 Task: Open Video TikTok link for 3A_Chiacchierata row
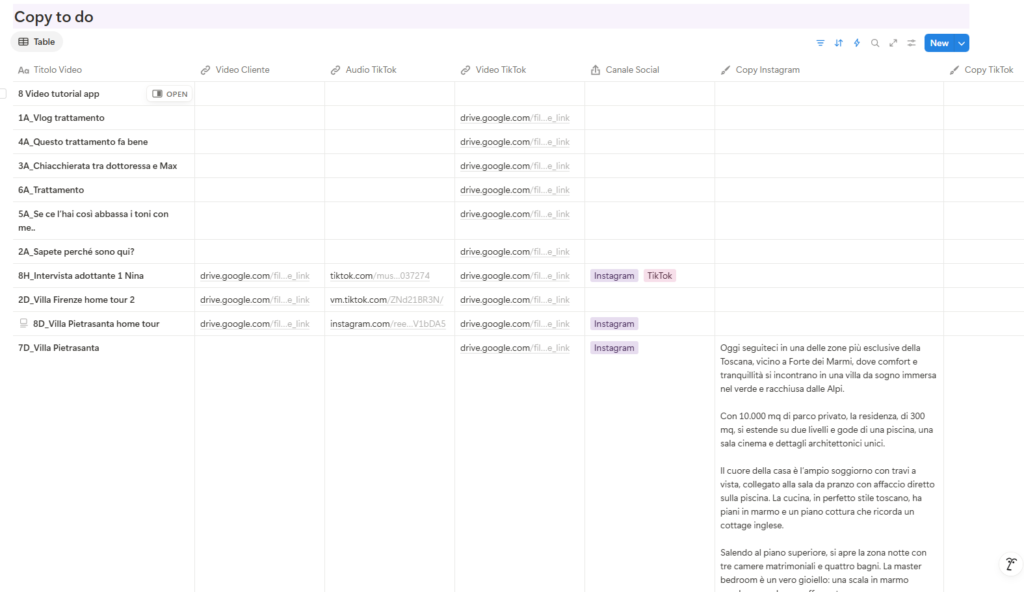point(515,166)
